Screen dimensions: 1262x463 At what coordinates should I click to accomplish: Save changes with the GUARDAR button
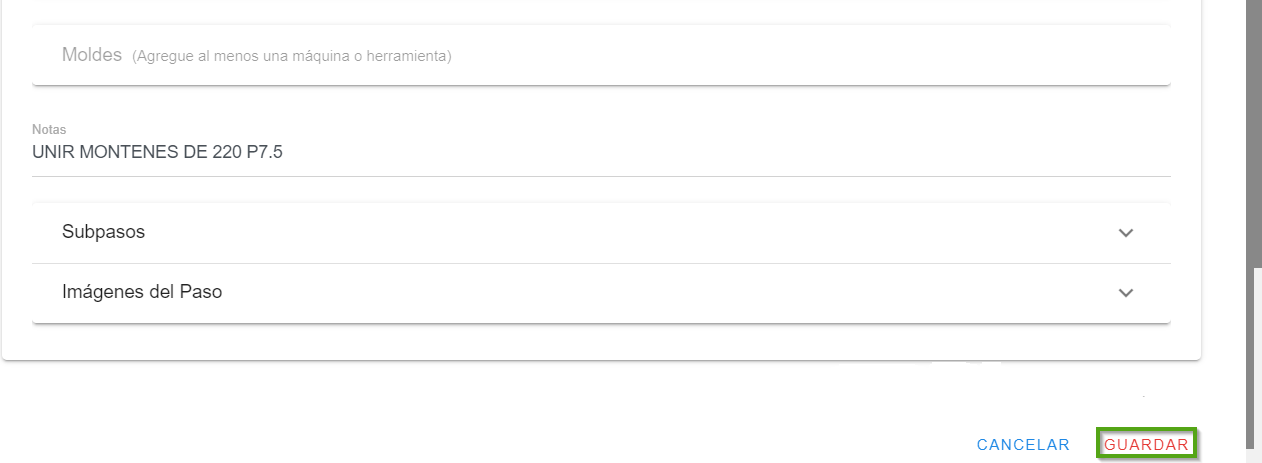tap(1147, 445)
